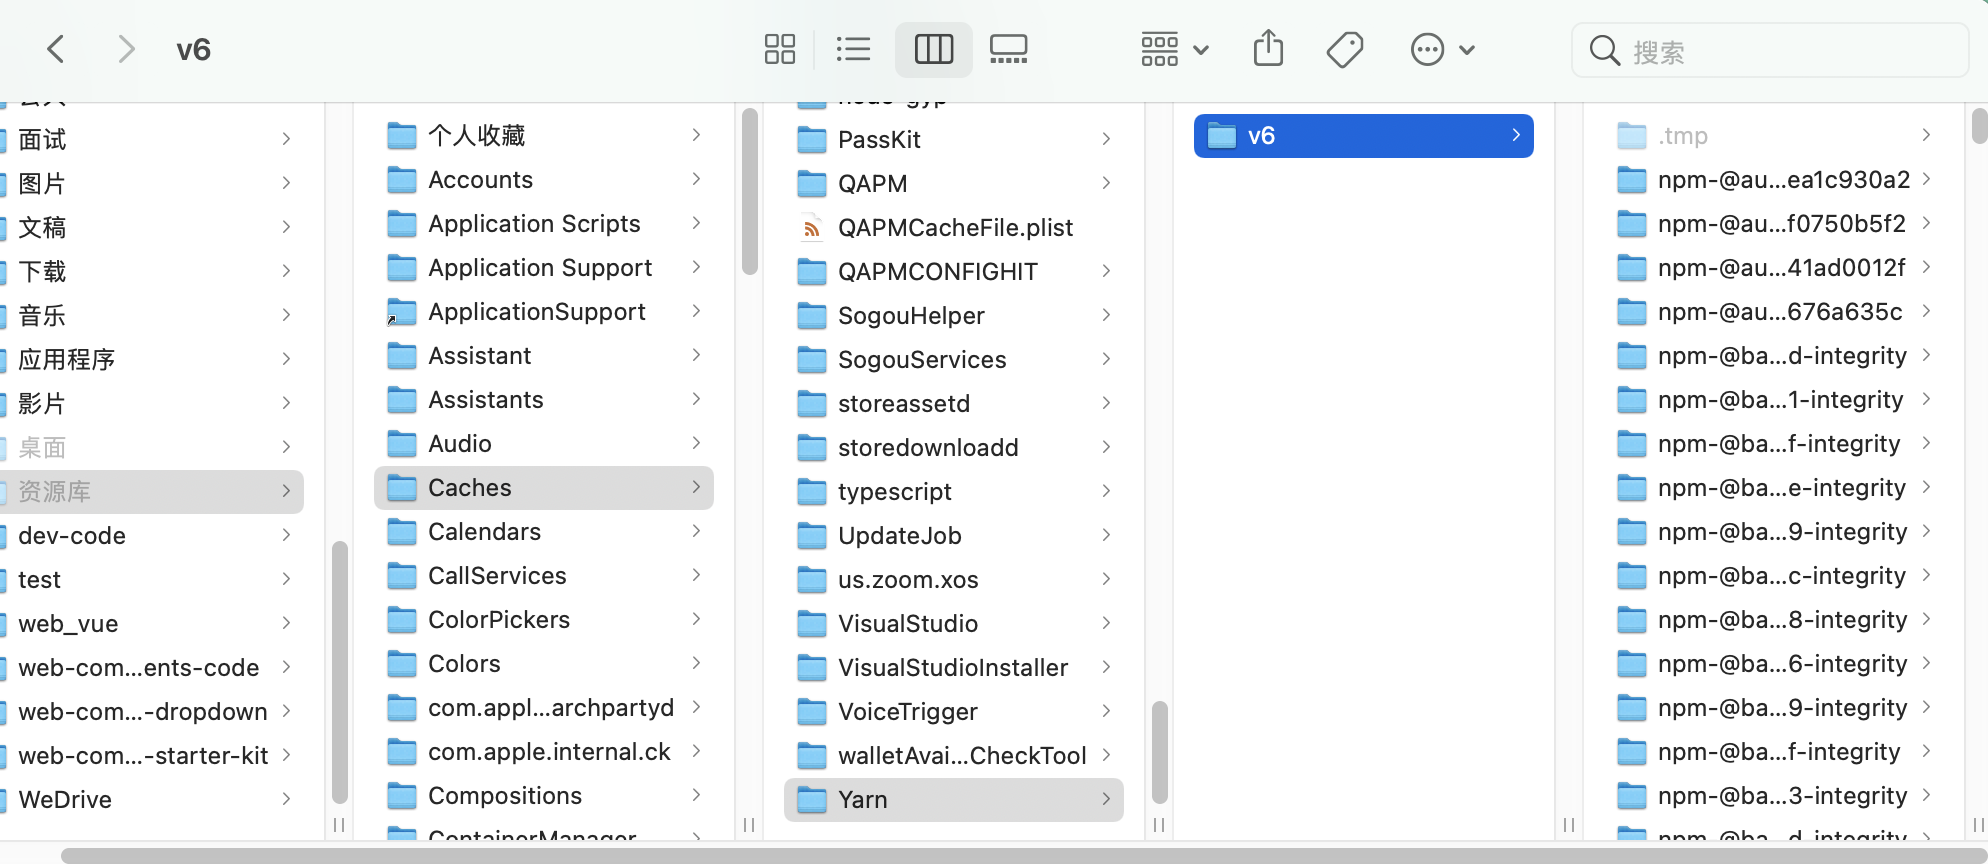Open the .tmp folder

pos(1773,136)
